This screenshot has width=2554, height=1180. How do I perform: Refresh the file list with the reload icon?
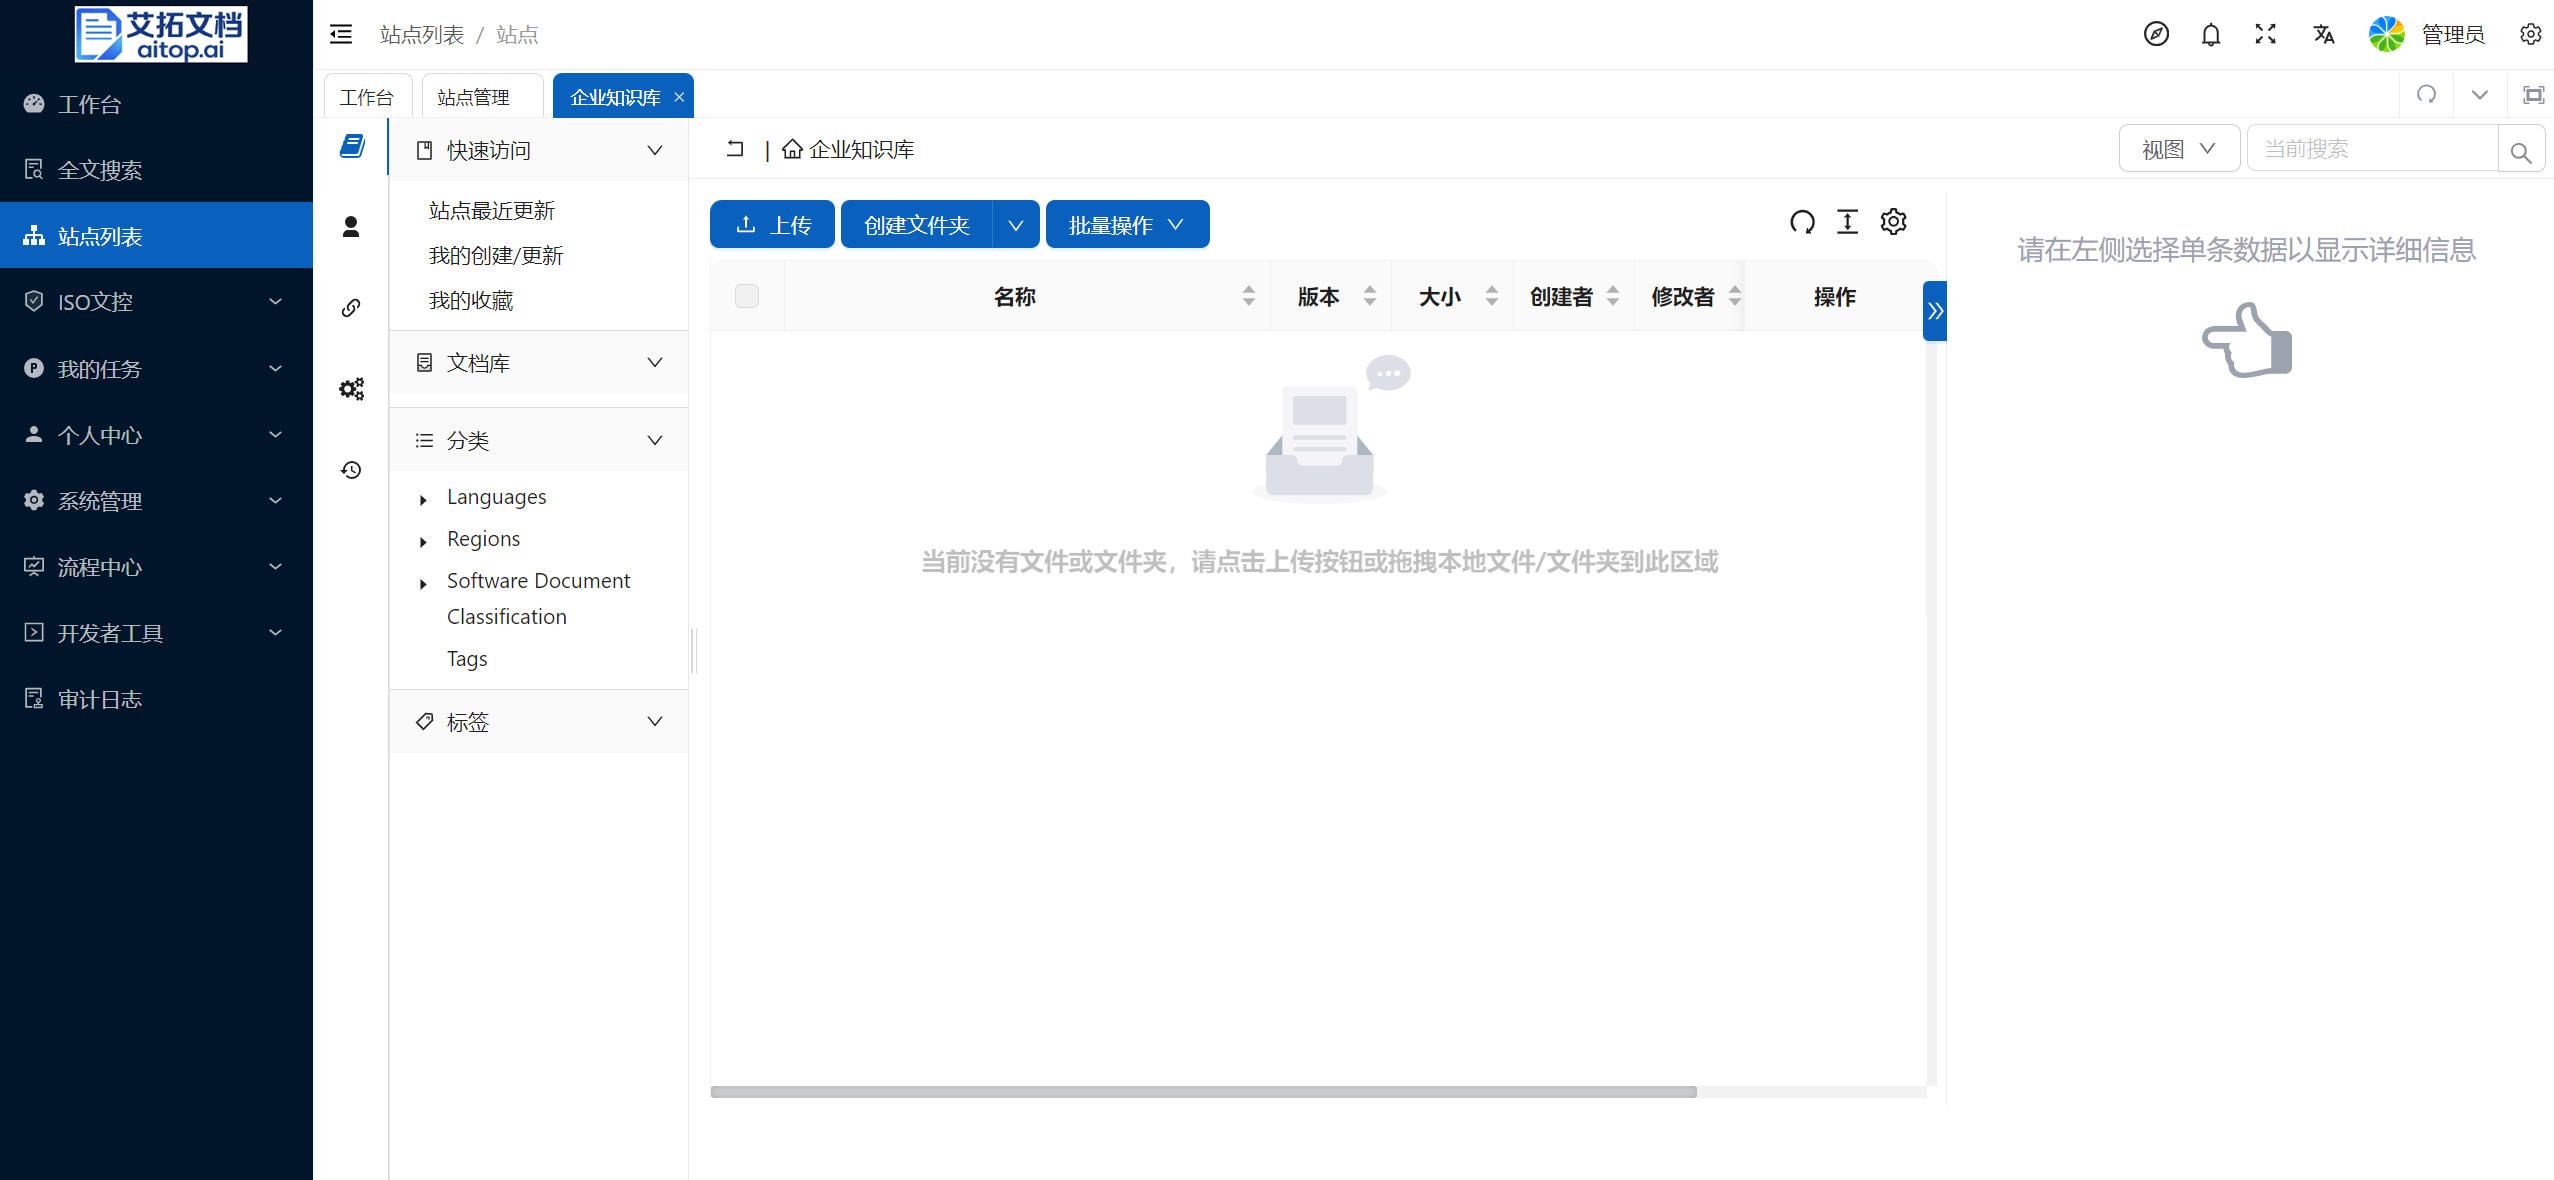[1802, 222]
